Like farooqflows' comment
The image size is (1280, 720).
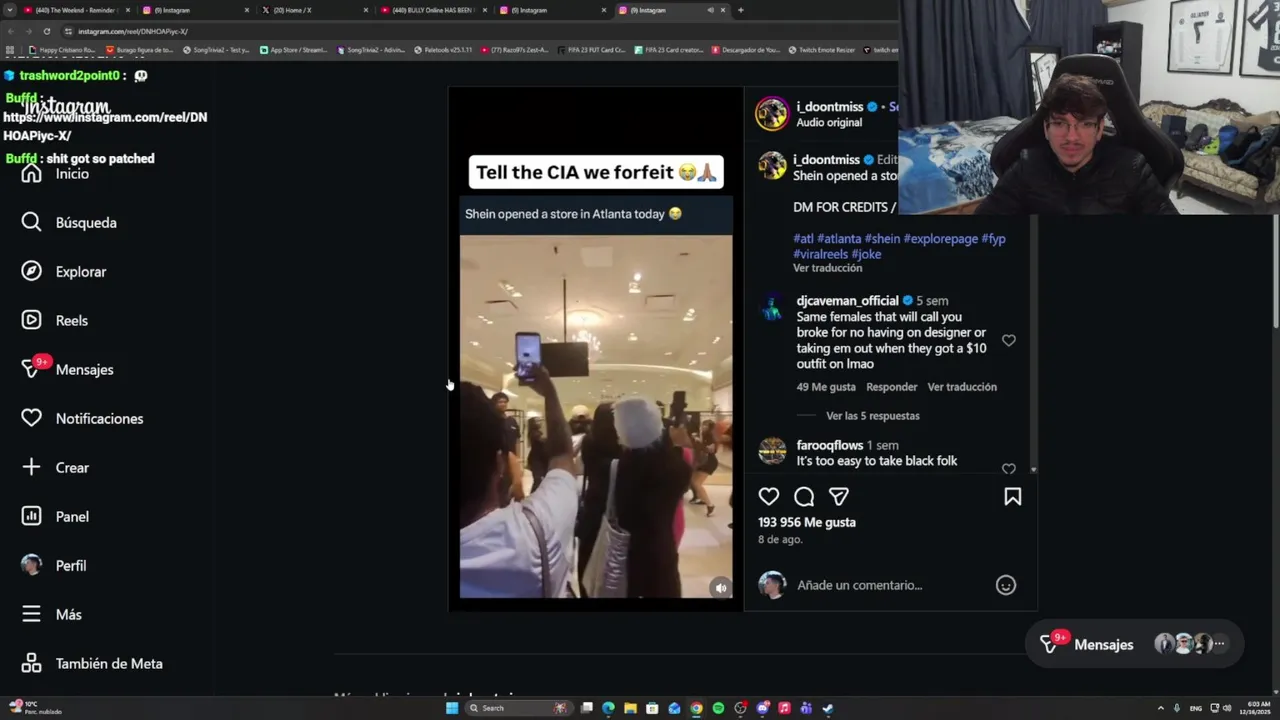(x=1009, y=468)
